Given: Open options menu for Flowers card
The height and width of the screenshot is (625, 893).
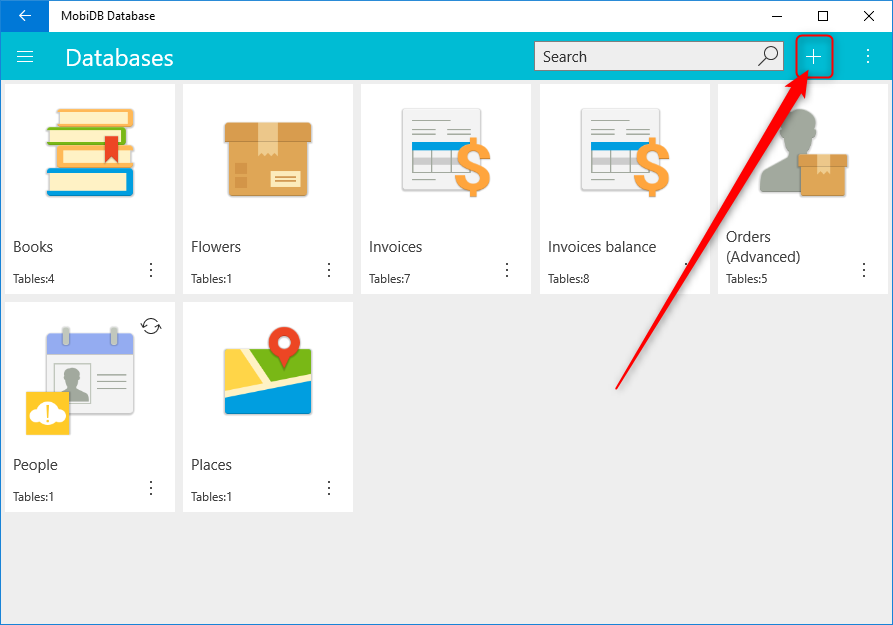Looking at the screenshot, I should [329, 269].
